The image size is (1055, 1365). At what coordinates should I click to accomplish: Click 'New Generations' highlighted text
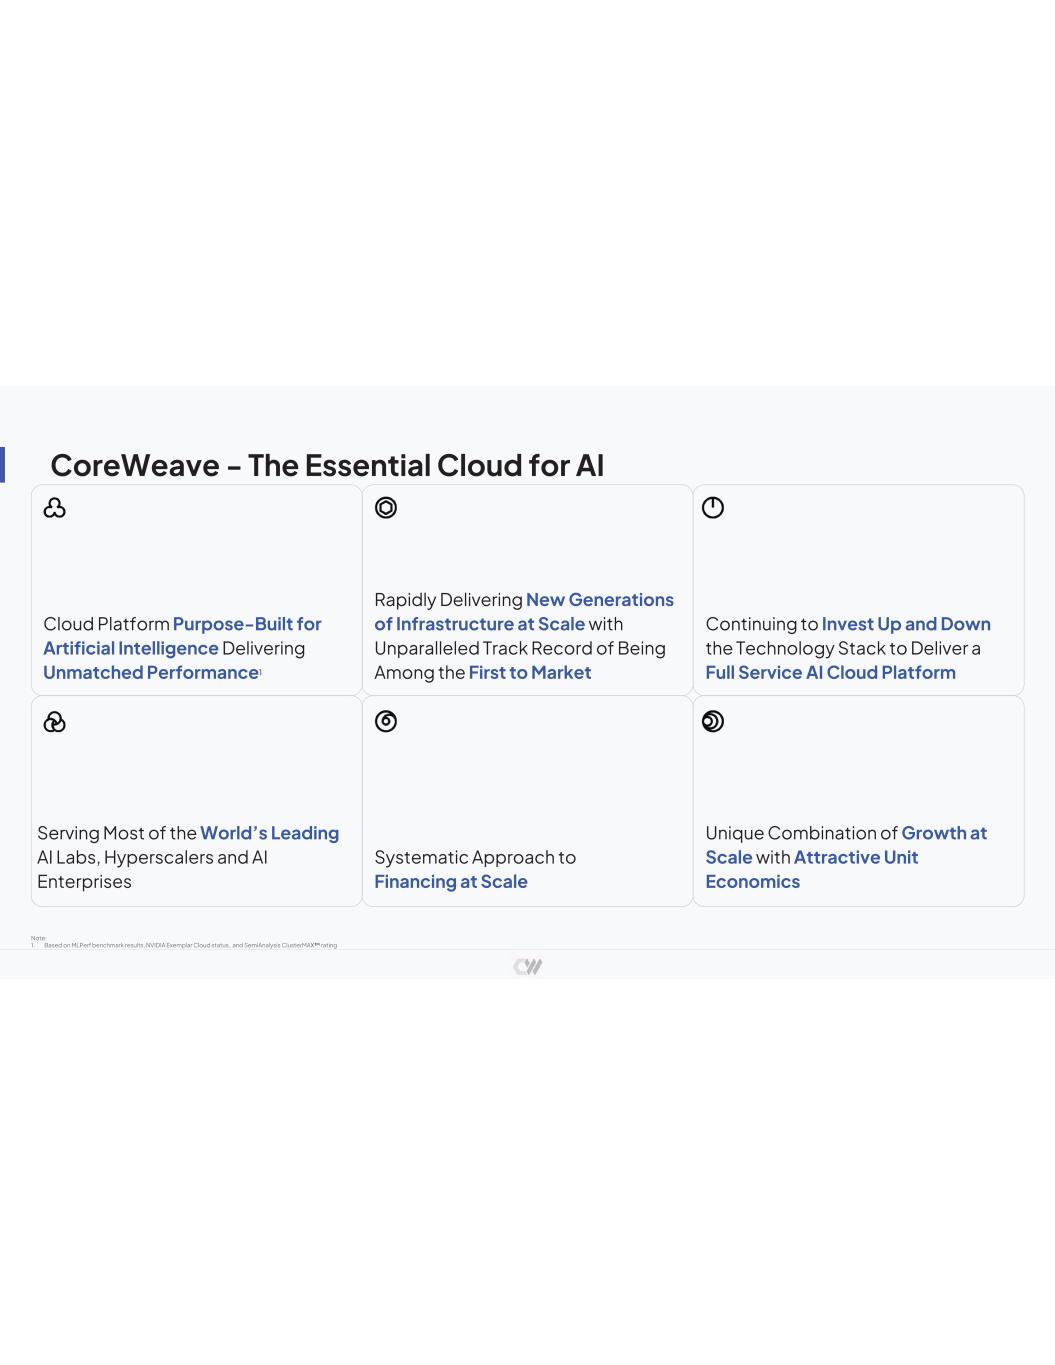click(x=600, y=600)
